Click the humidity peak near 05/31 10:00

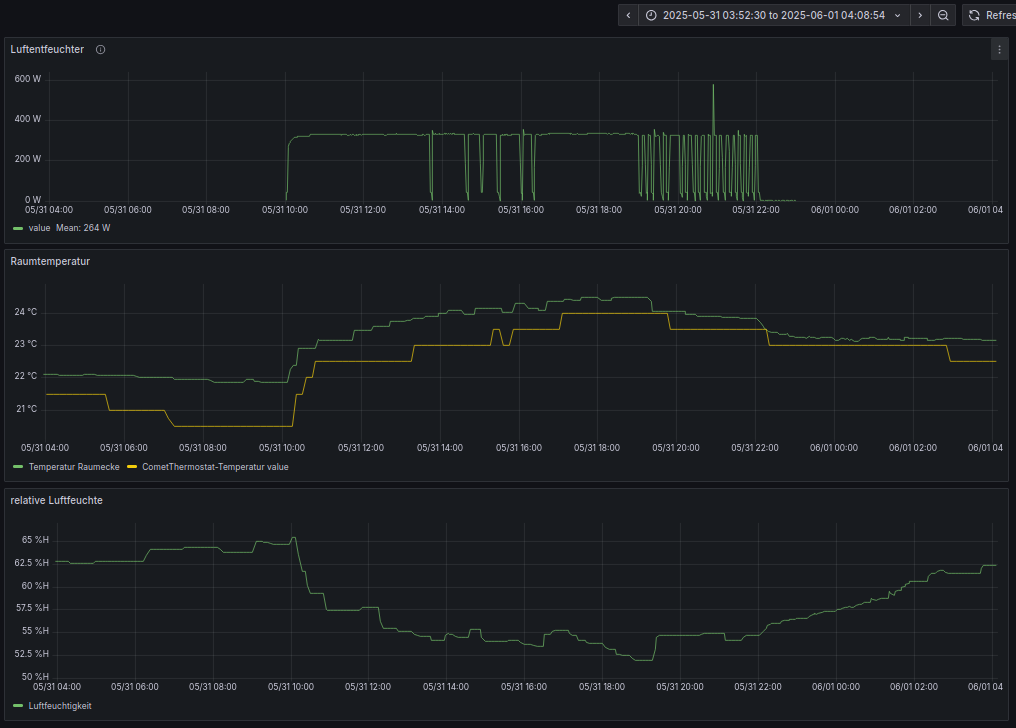[294, 538]
